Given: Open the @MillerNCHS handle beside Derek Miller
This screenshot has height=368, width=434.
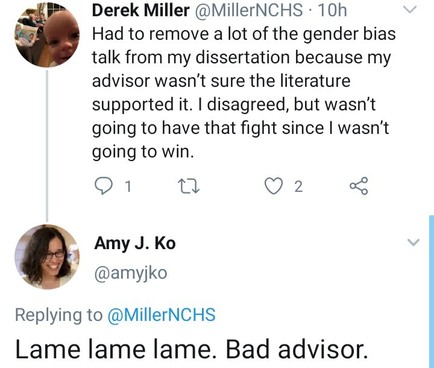Looking at the screenshot, I should 247,10.
